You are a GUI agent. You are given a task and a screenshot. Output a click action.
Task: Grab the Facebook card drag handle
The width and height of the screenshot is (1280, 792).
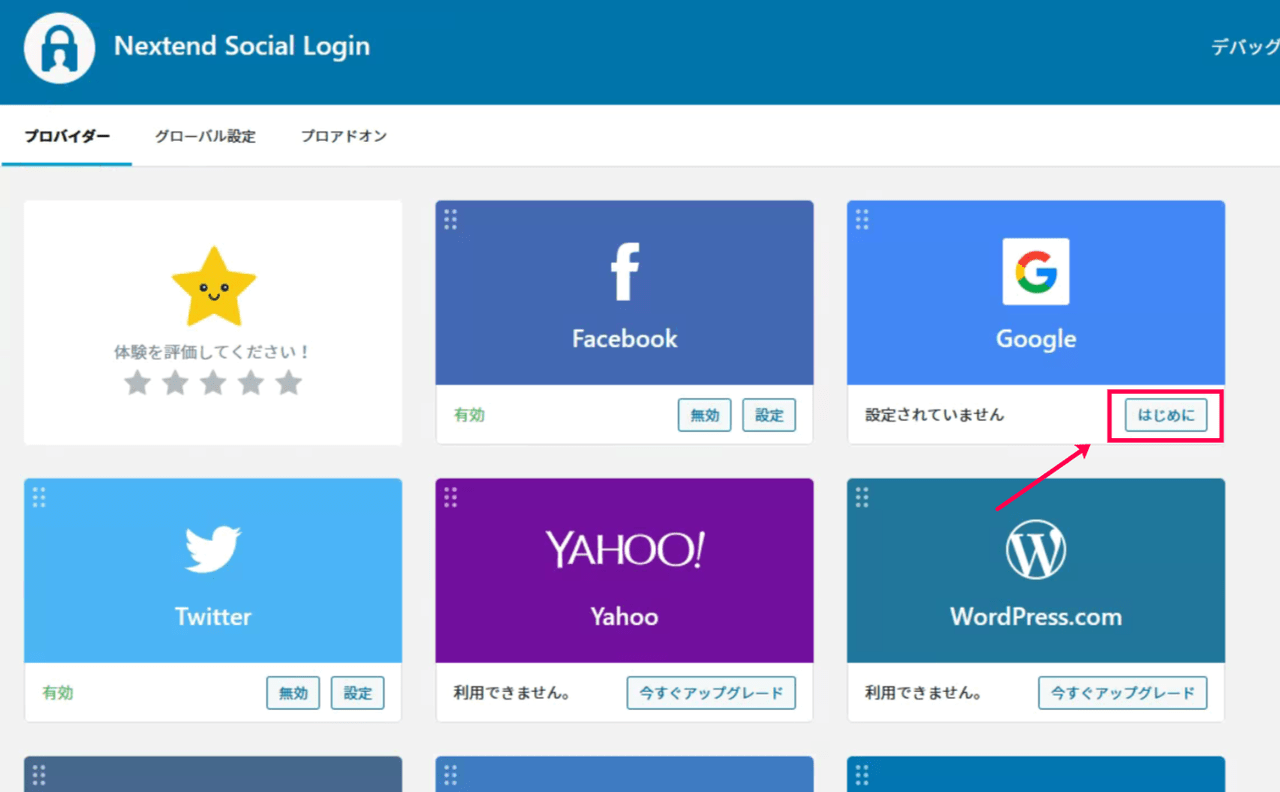coord(451,219)
